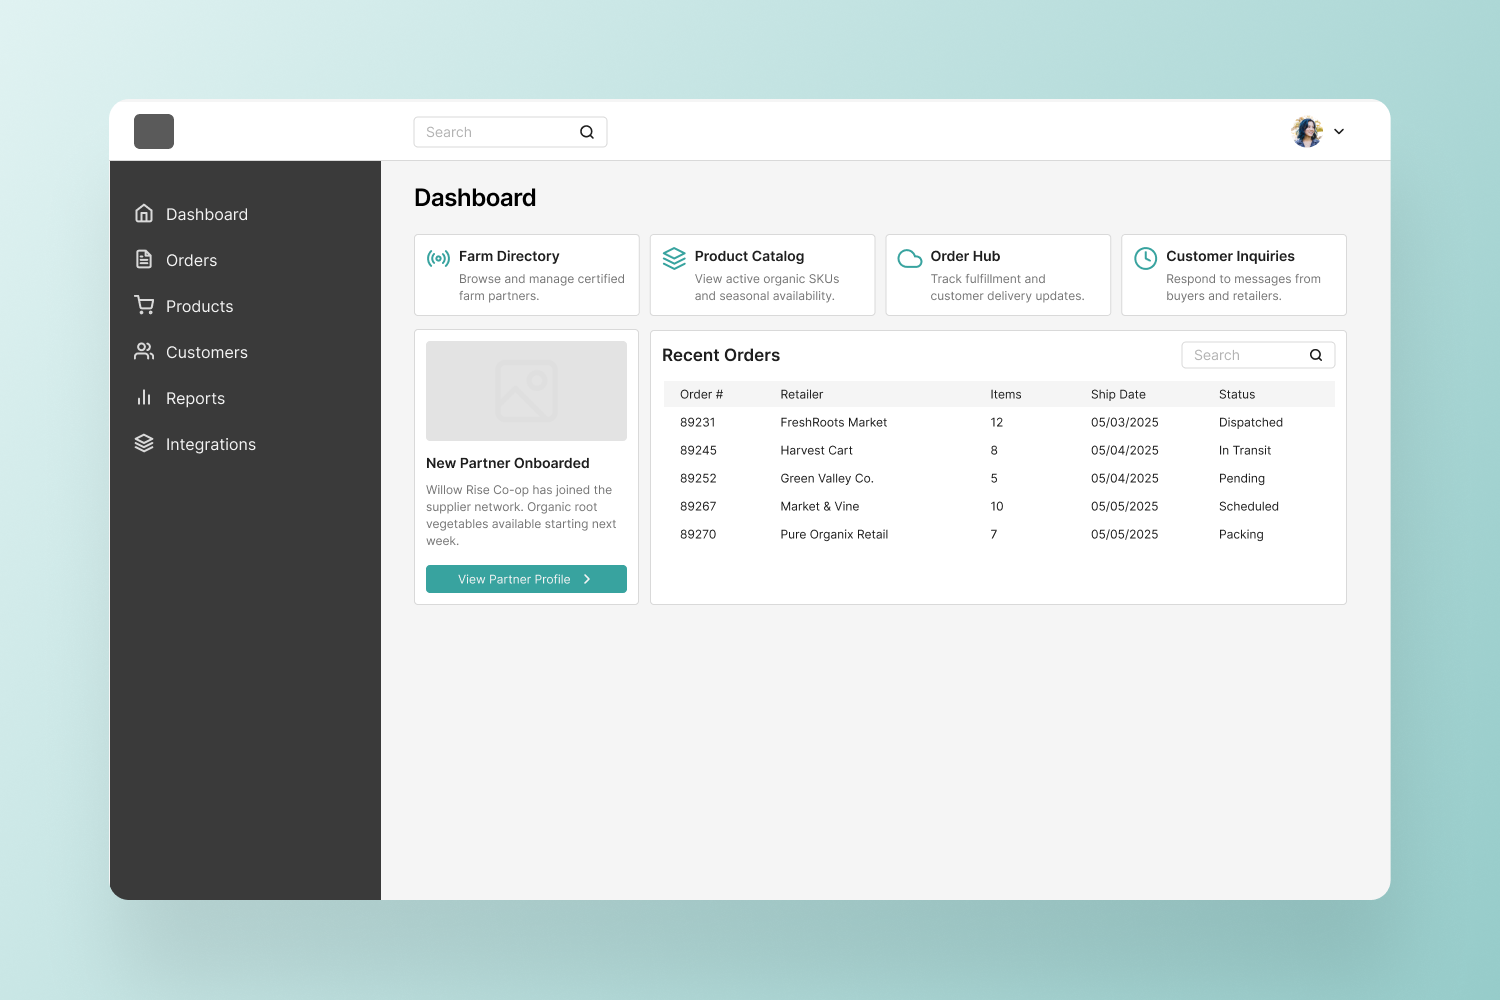Screen dimensions: 1500x1000
Task: Focus the Recent Orders Search field
Action: 1258,355
